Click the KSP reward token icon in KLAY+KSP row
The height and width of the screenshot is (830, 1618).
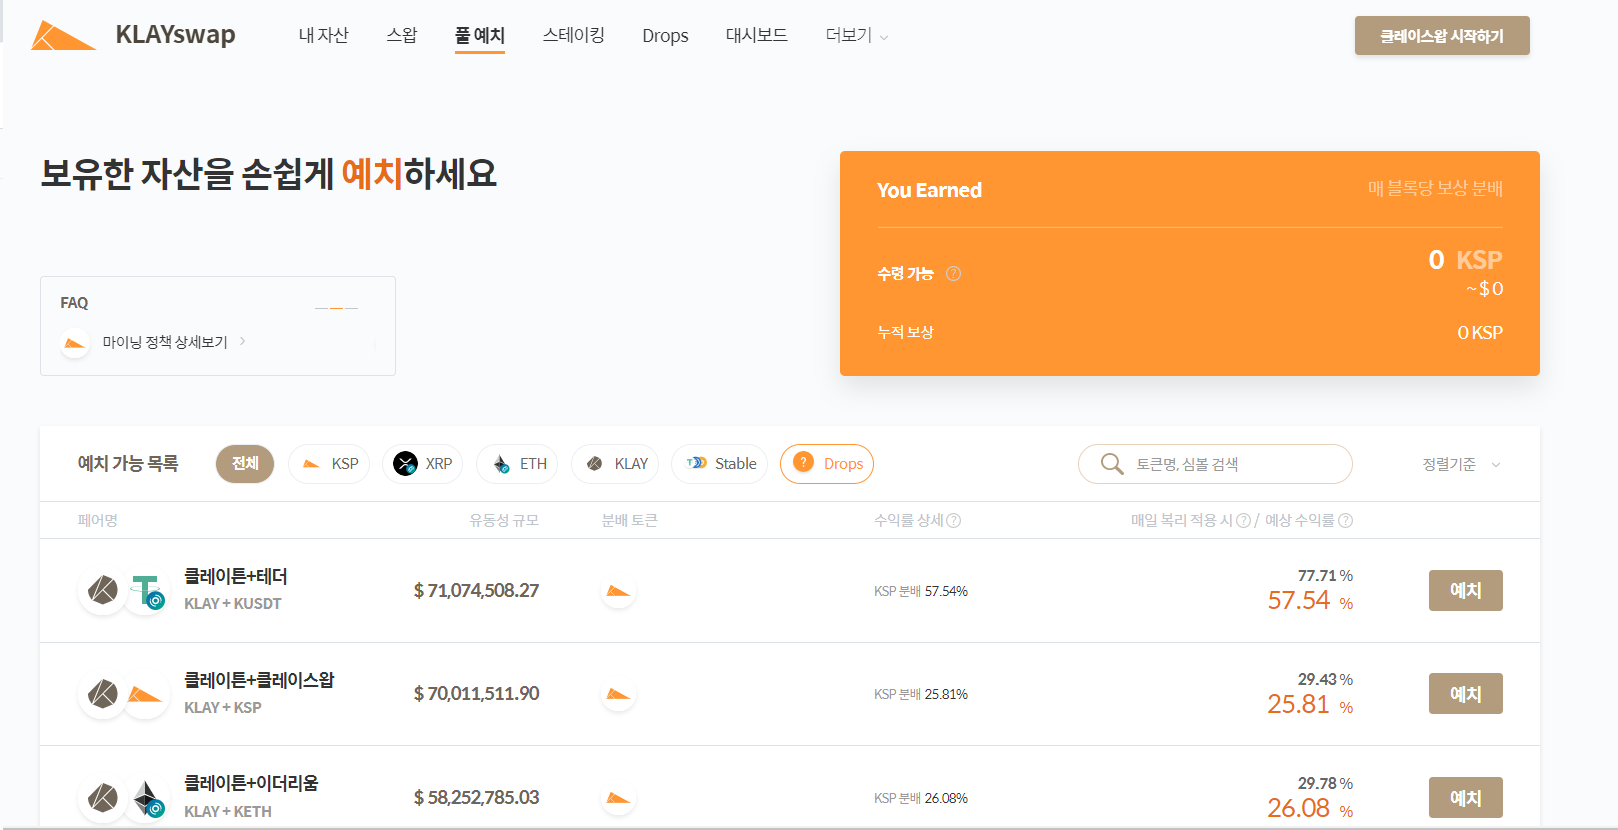point(619,694)
